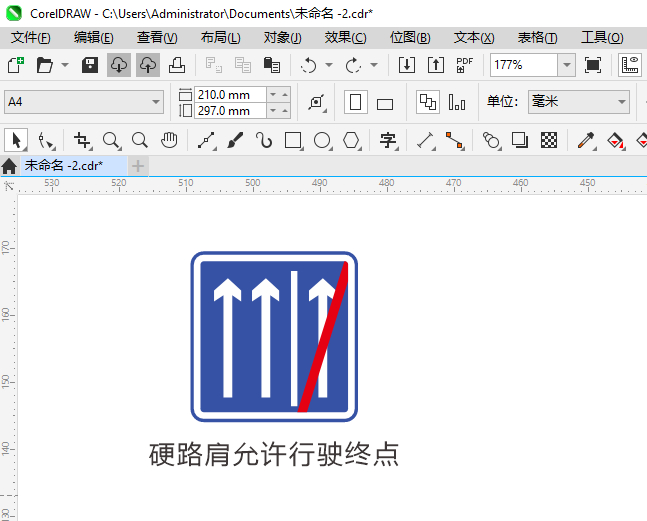The image size is (647, 521).
Task: Select the Pick arrow tool
Action: coord(16,140)
